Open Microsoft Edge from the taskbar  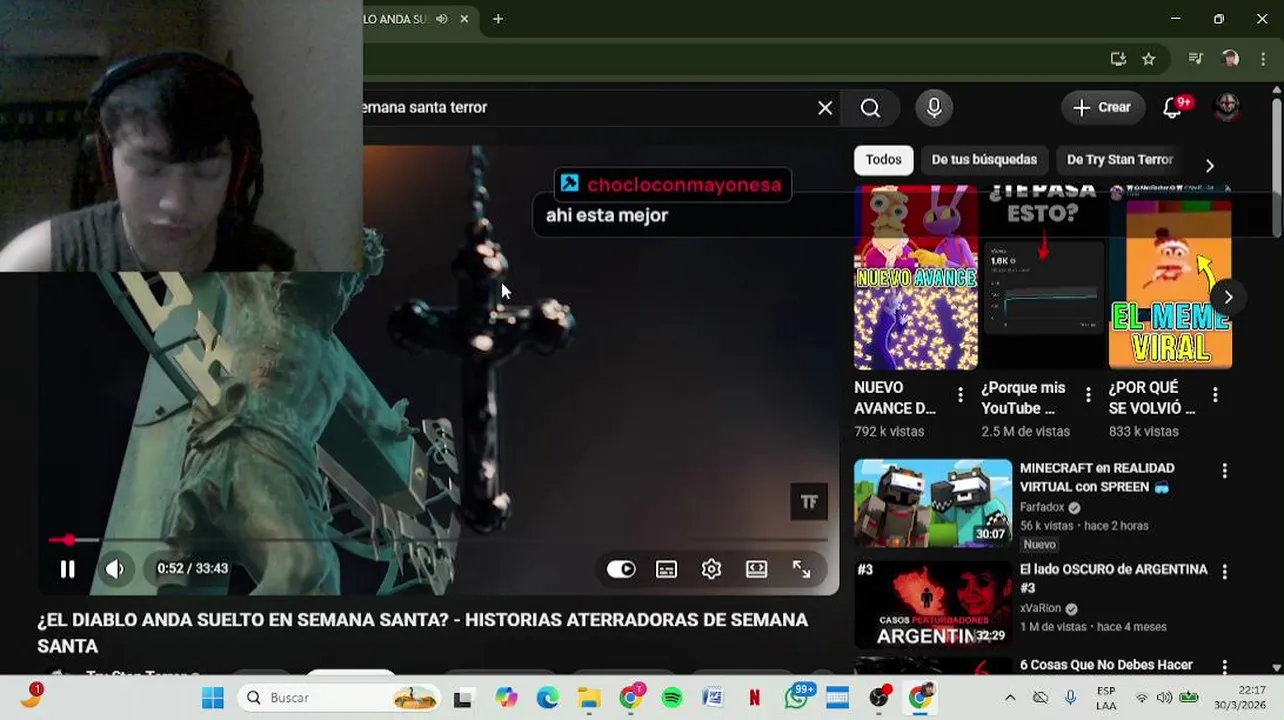[547, 698]
